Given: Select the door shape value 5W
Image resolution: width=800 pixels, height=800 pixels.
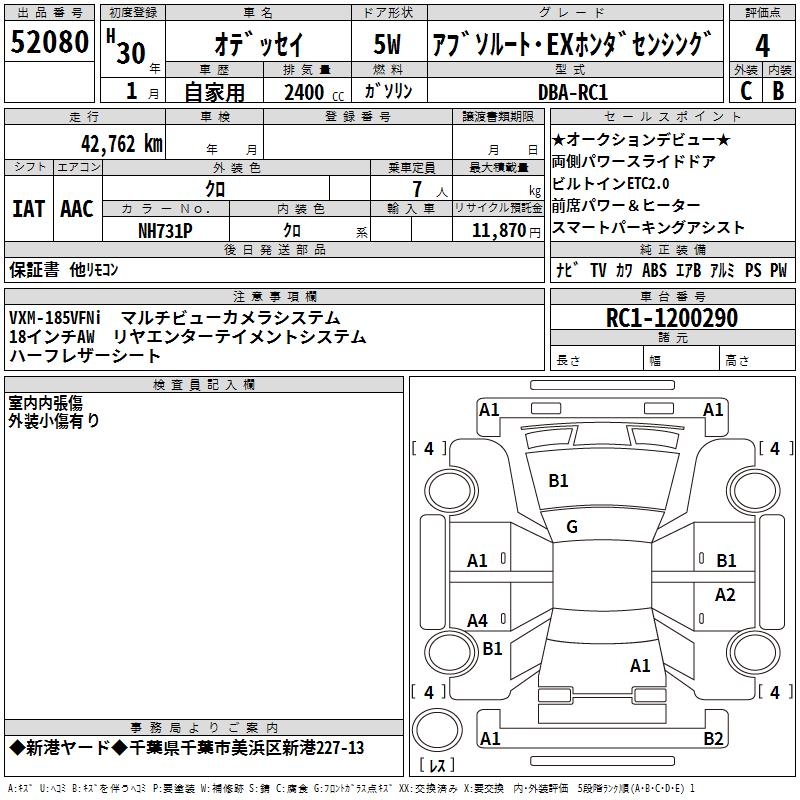Looking at the screenshot, I should [387, 44].
